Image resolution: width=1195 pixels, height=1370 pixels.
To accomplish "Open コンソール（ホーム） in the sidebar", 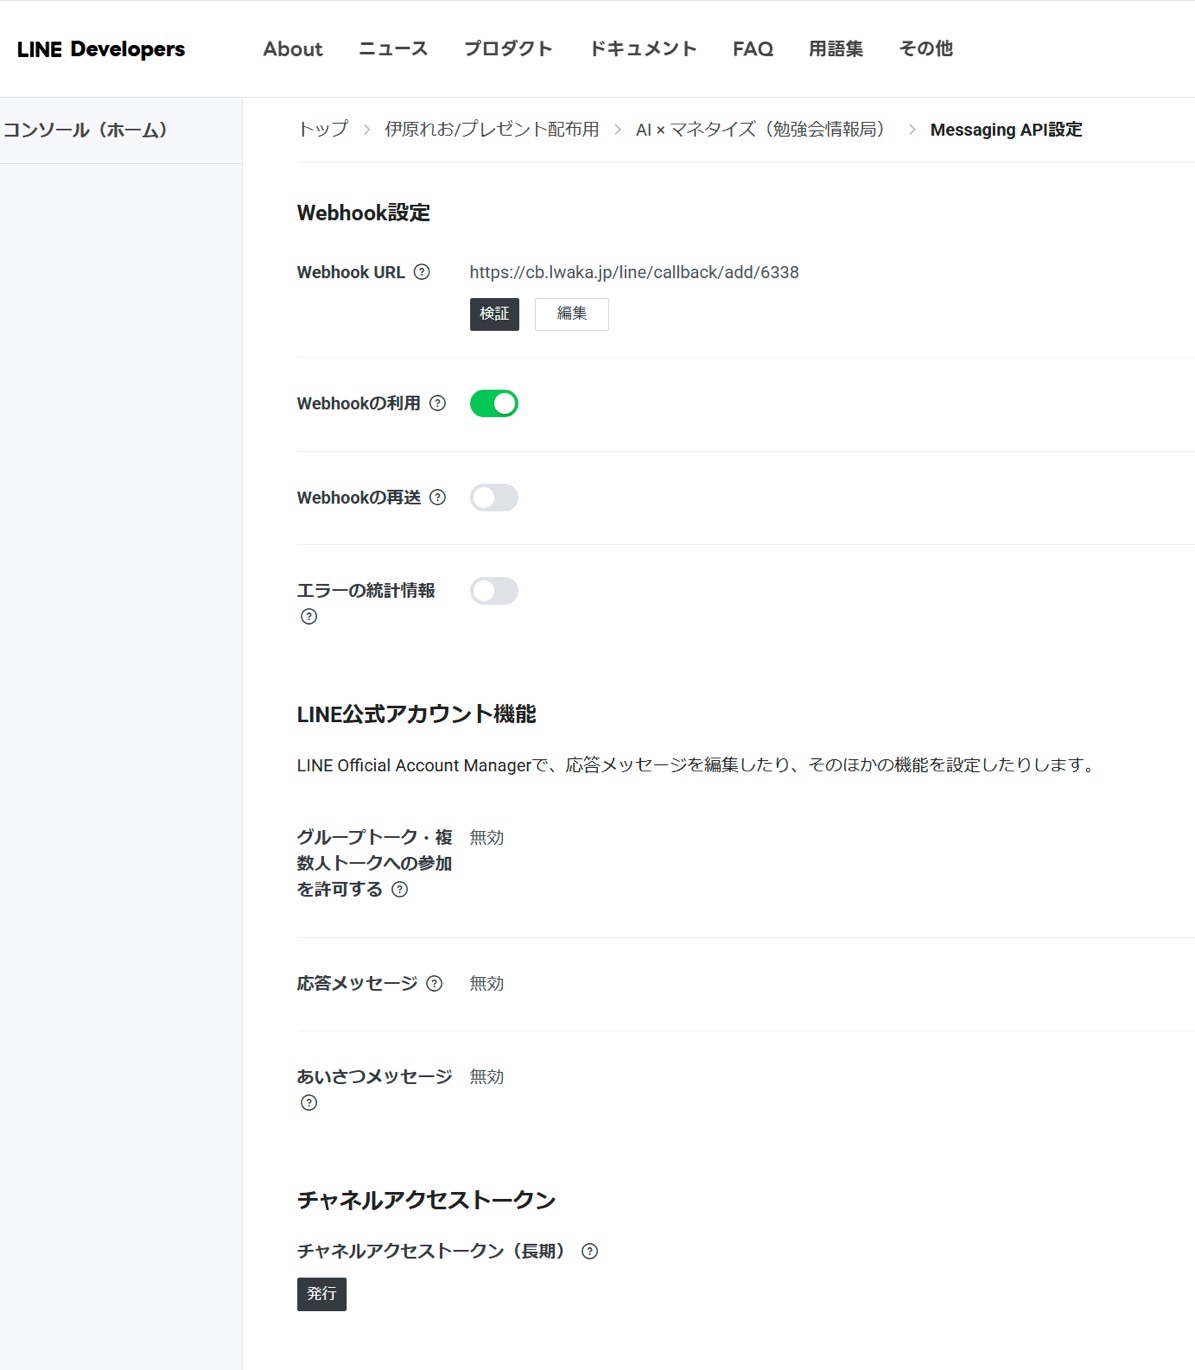I will [85, 130].
